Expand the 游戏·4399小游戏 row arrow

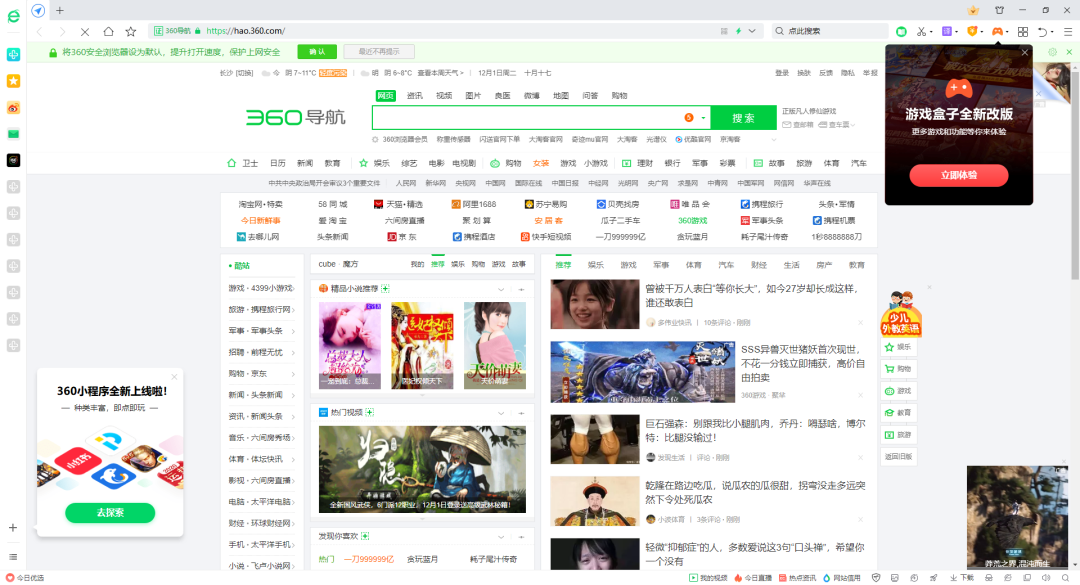(x=293, y=289)
